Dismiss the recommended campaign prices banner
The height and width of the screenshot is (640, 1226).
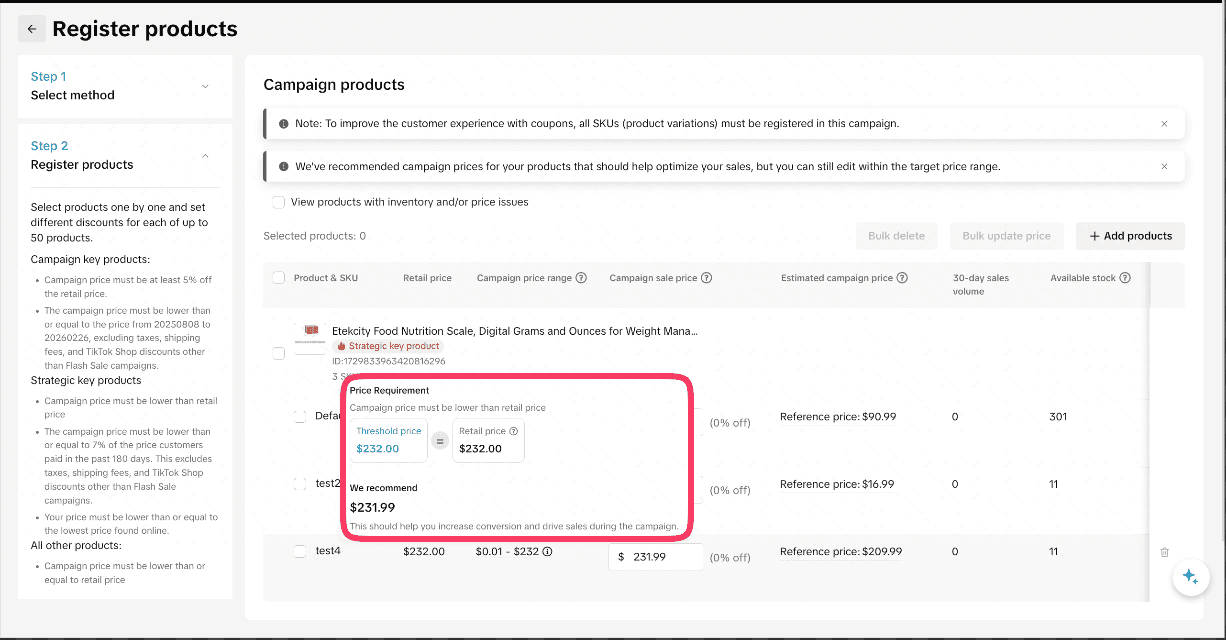pyautogui.click(x=1164, y=166)
